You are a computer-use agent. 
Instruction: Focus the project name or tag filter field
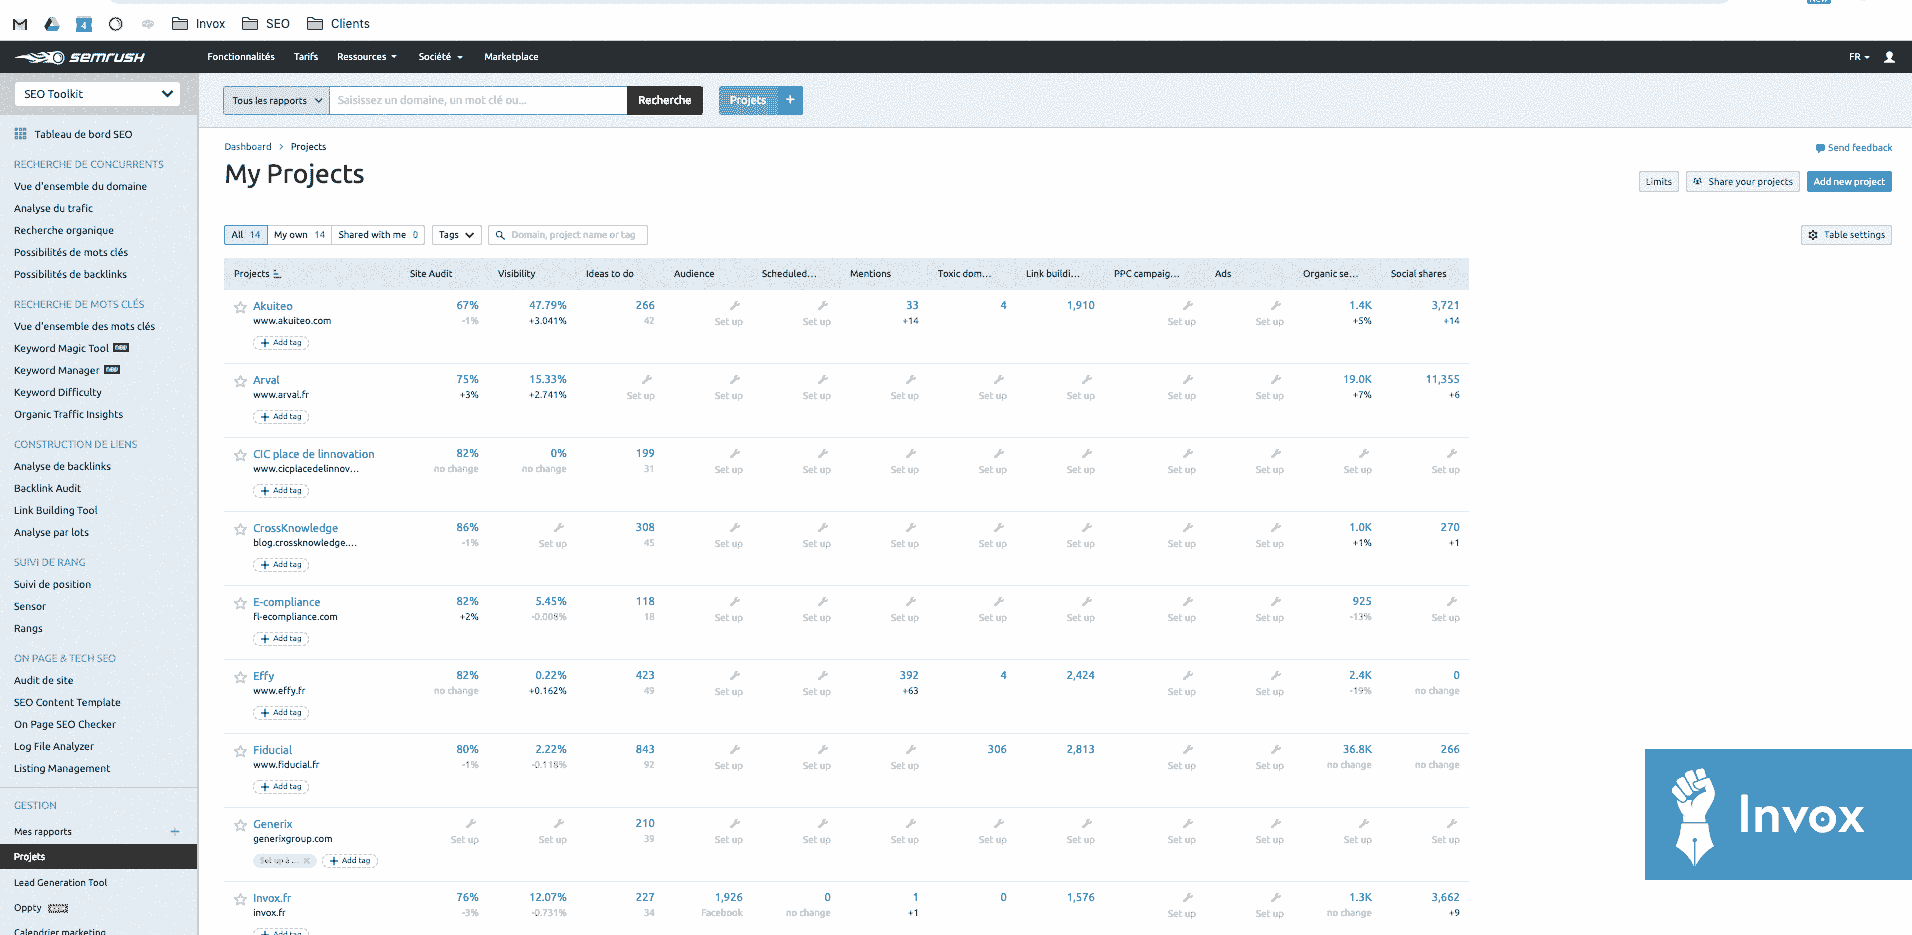(x=568, y=235)
